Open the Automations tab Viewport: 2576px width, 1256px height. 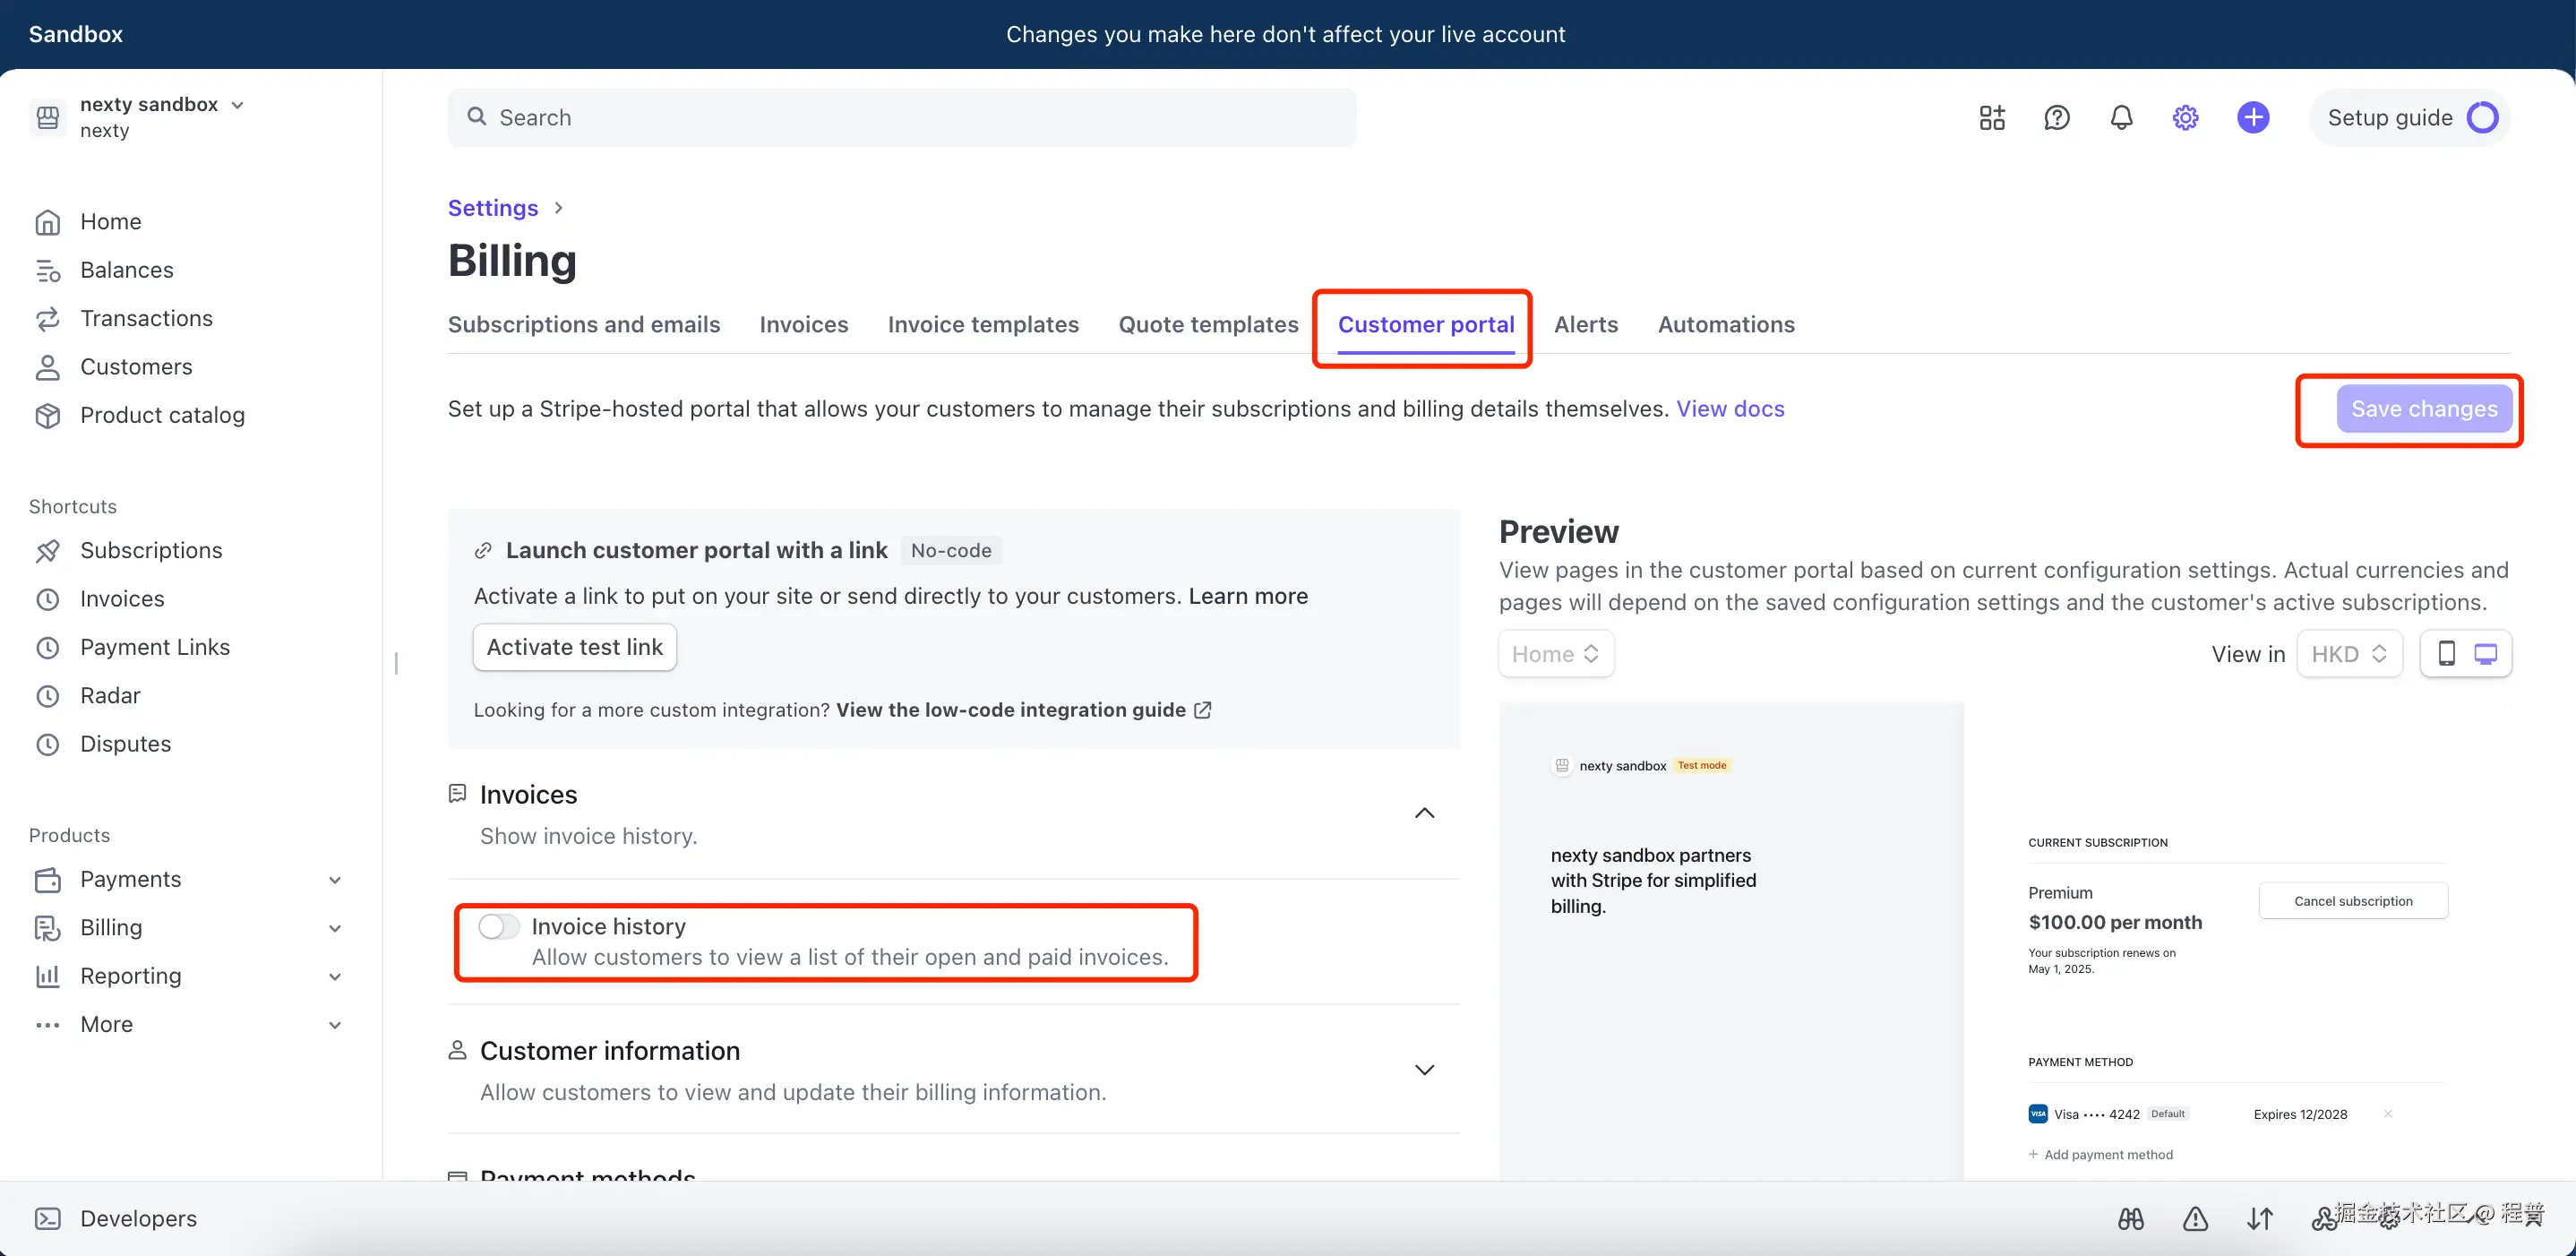coord(1725,325)
